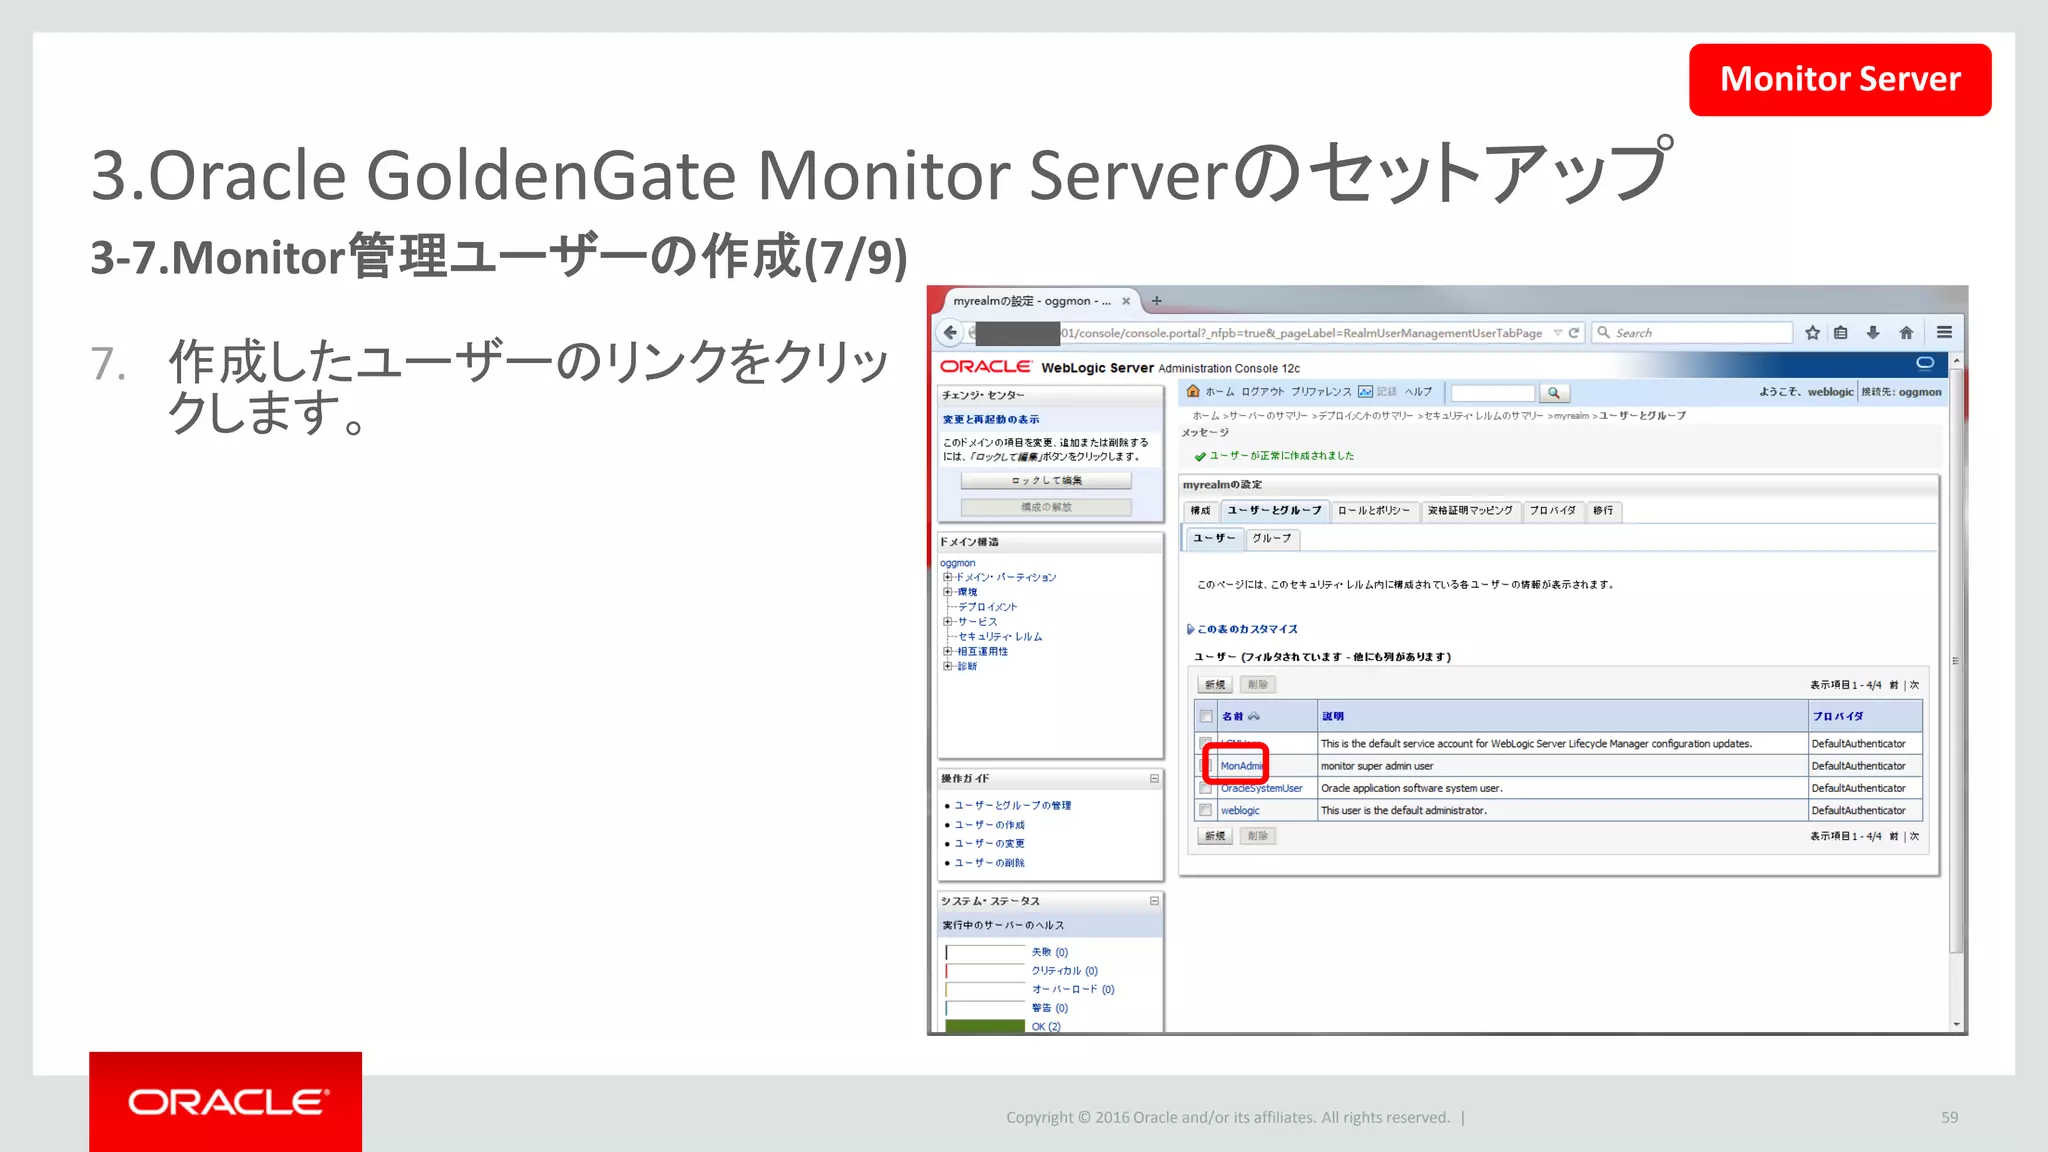
Task: Expand ドメイン・パーティション tree node
Action: tap(947, 577)
